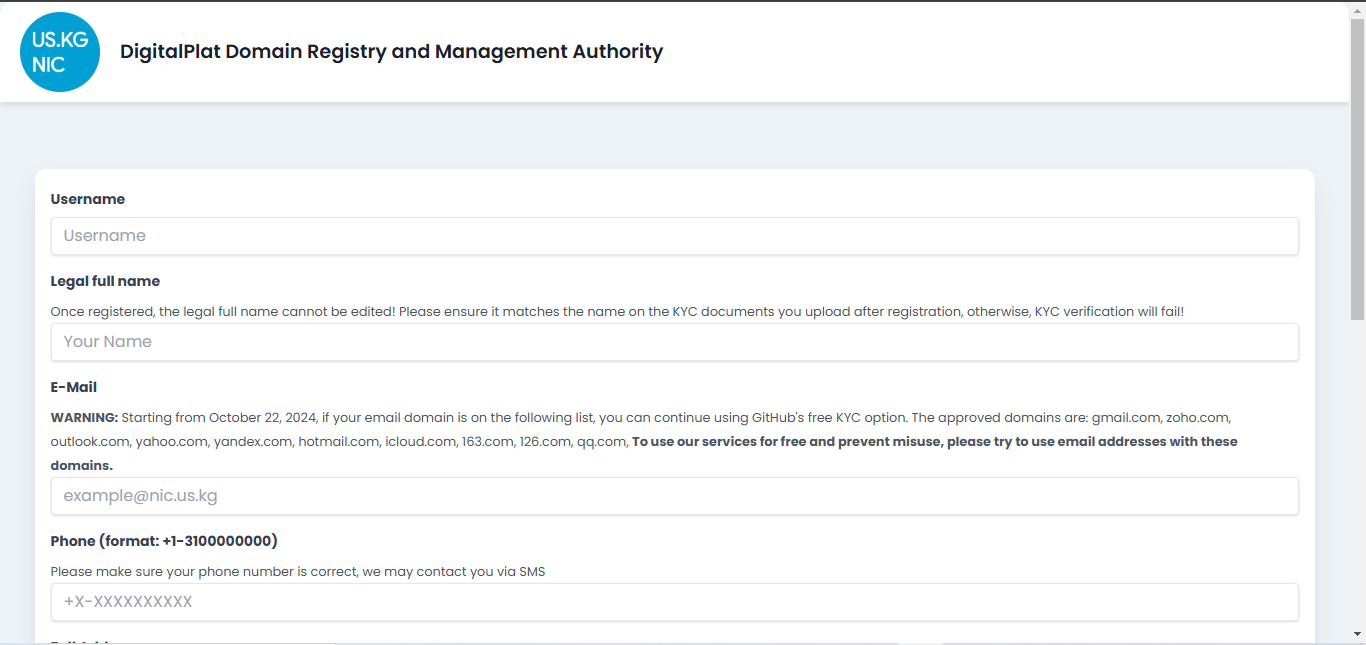This screenshot has width=1366, height=645.
Task: Focus the Username input field
Action: point(674,236)
